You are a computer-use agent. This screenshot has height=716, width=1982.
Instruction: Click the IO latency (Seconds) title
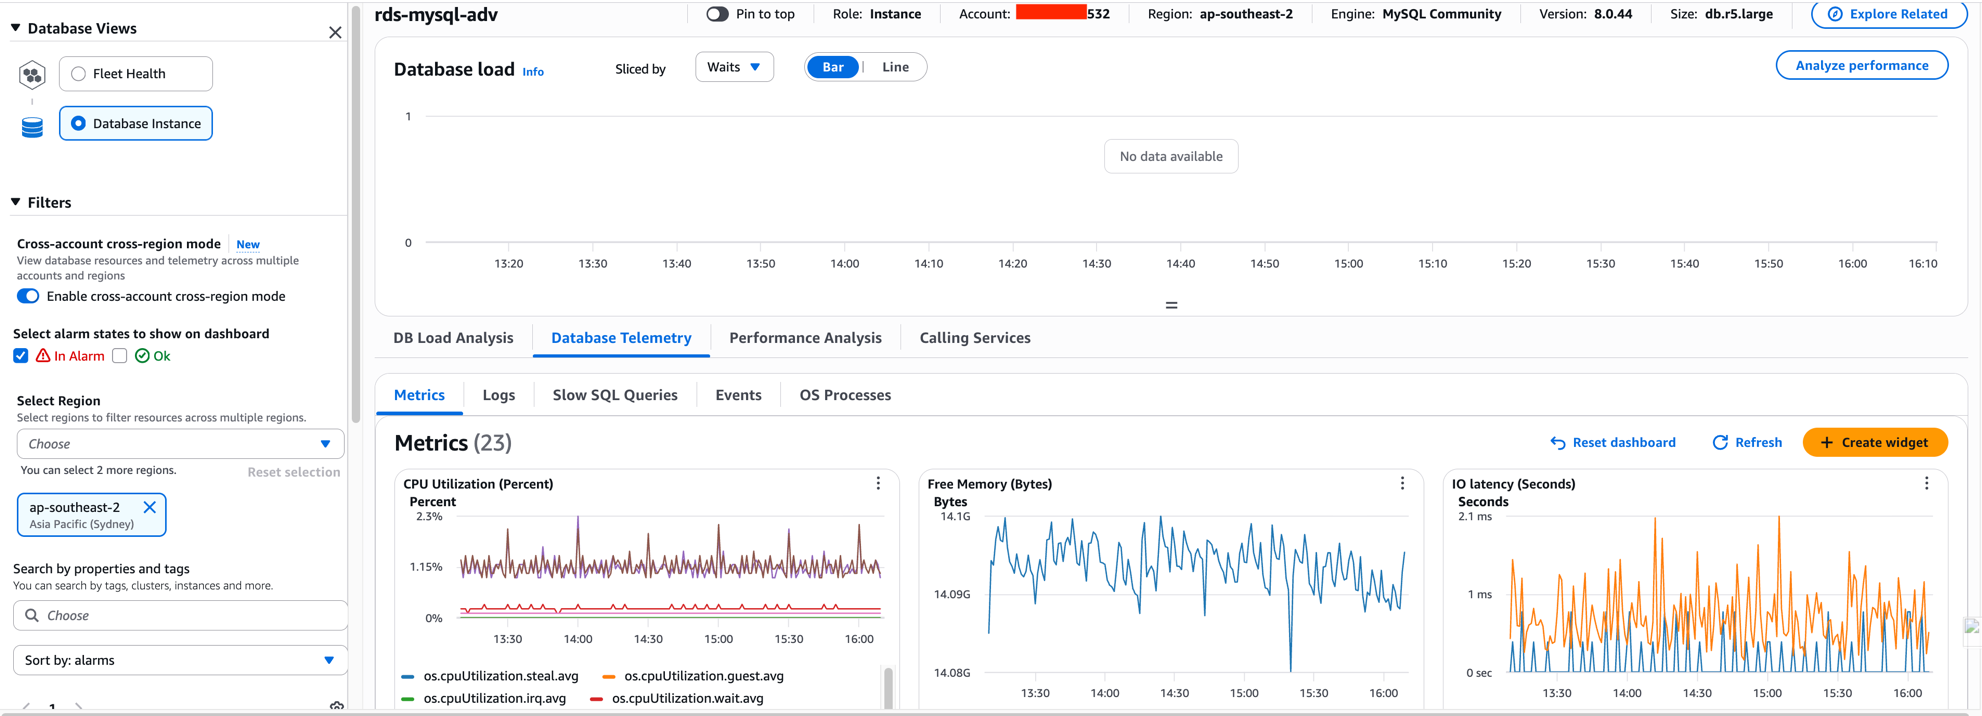(x=1514, y=484)
